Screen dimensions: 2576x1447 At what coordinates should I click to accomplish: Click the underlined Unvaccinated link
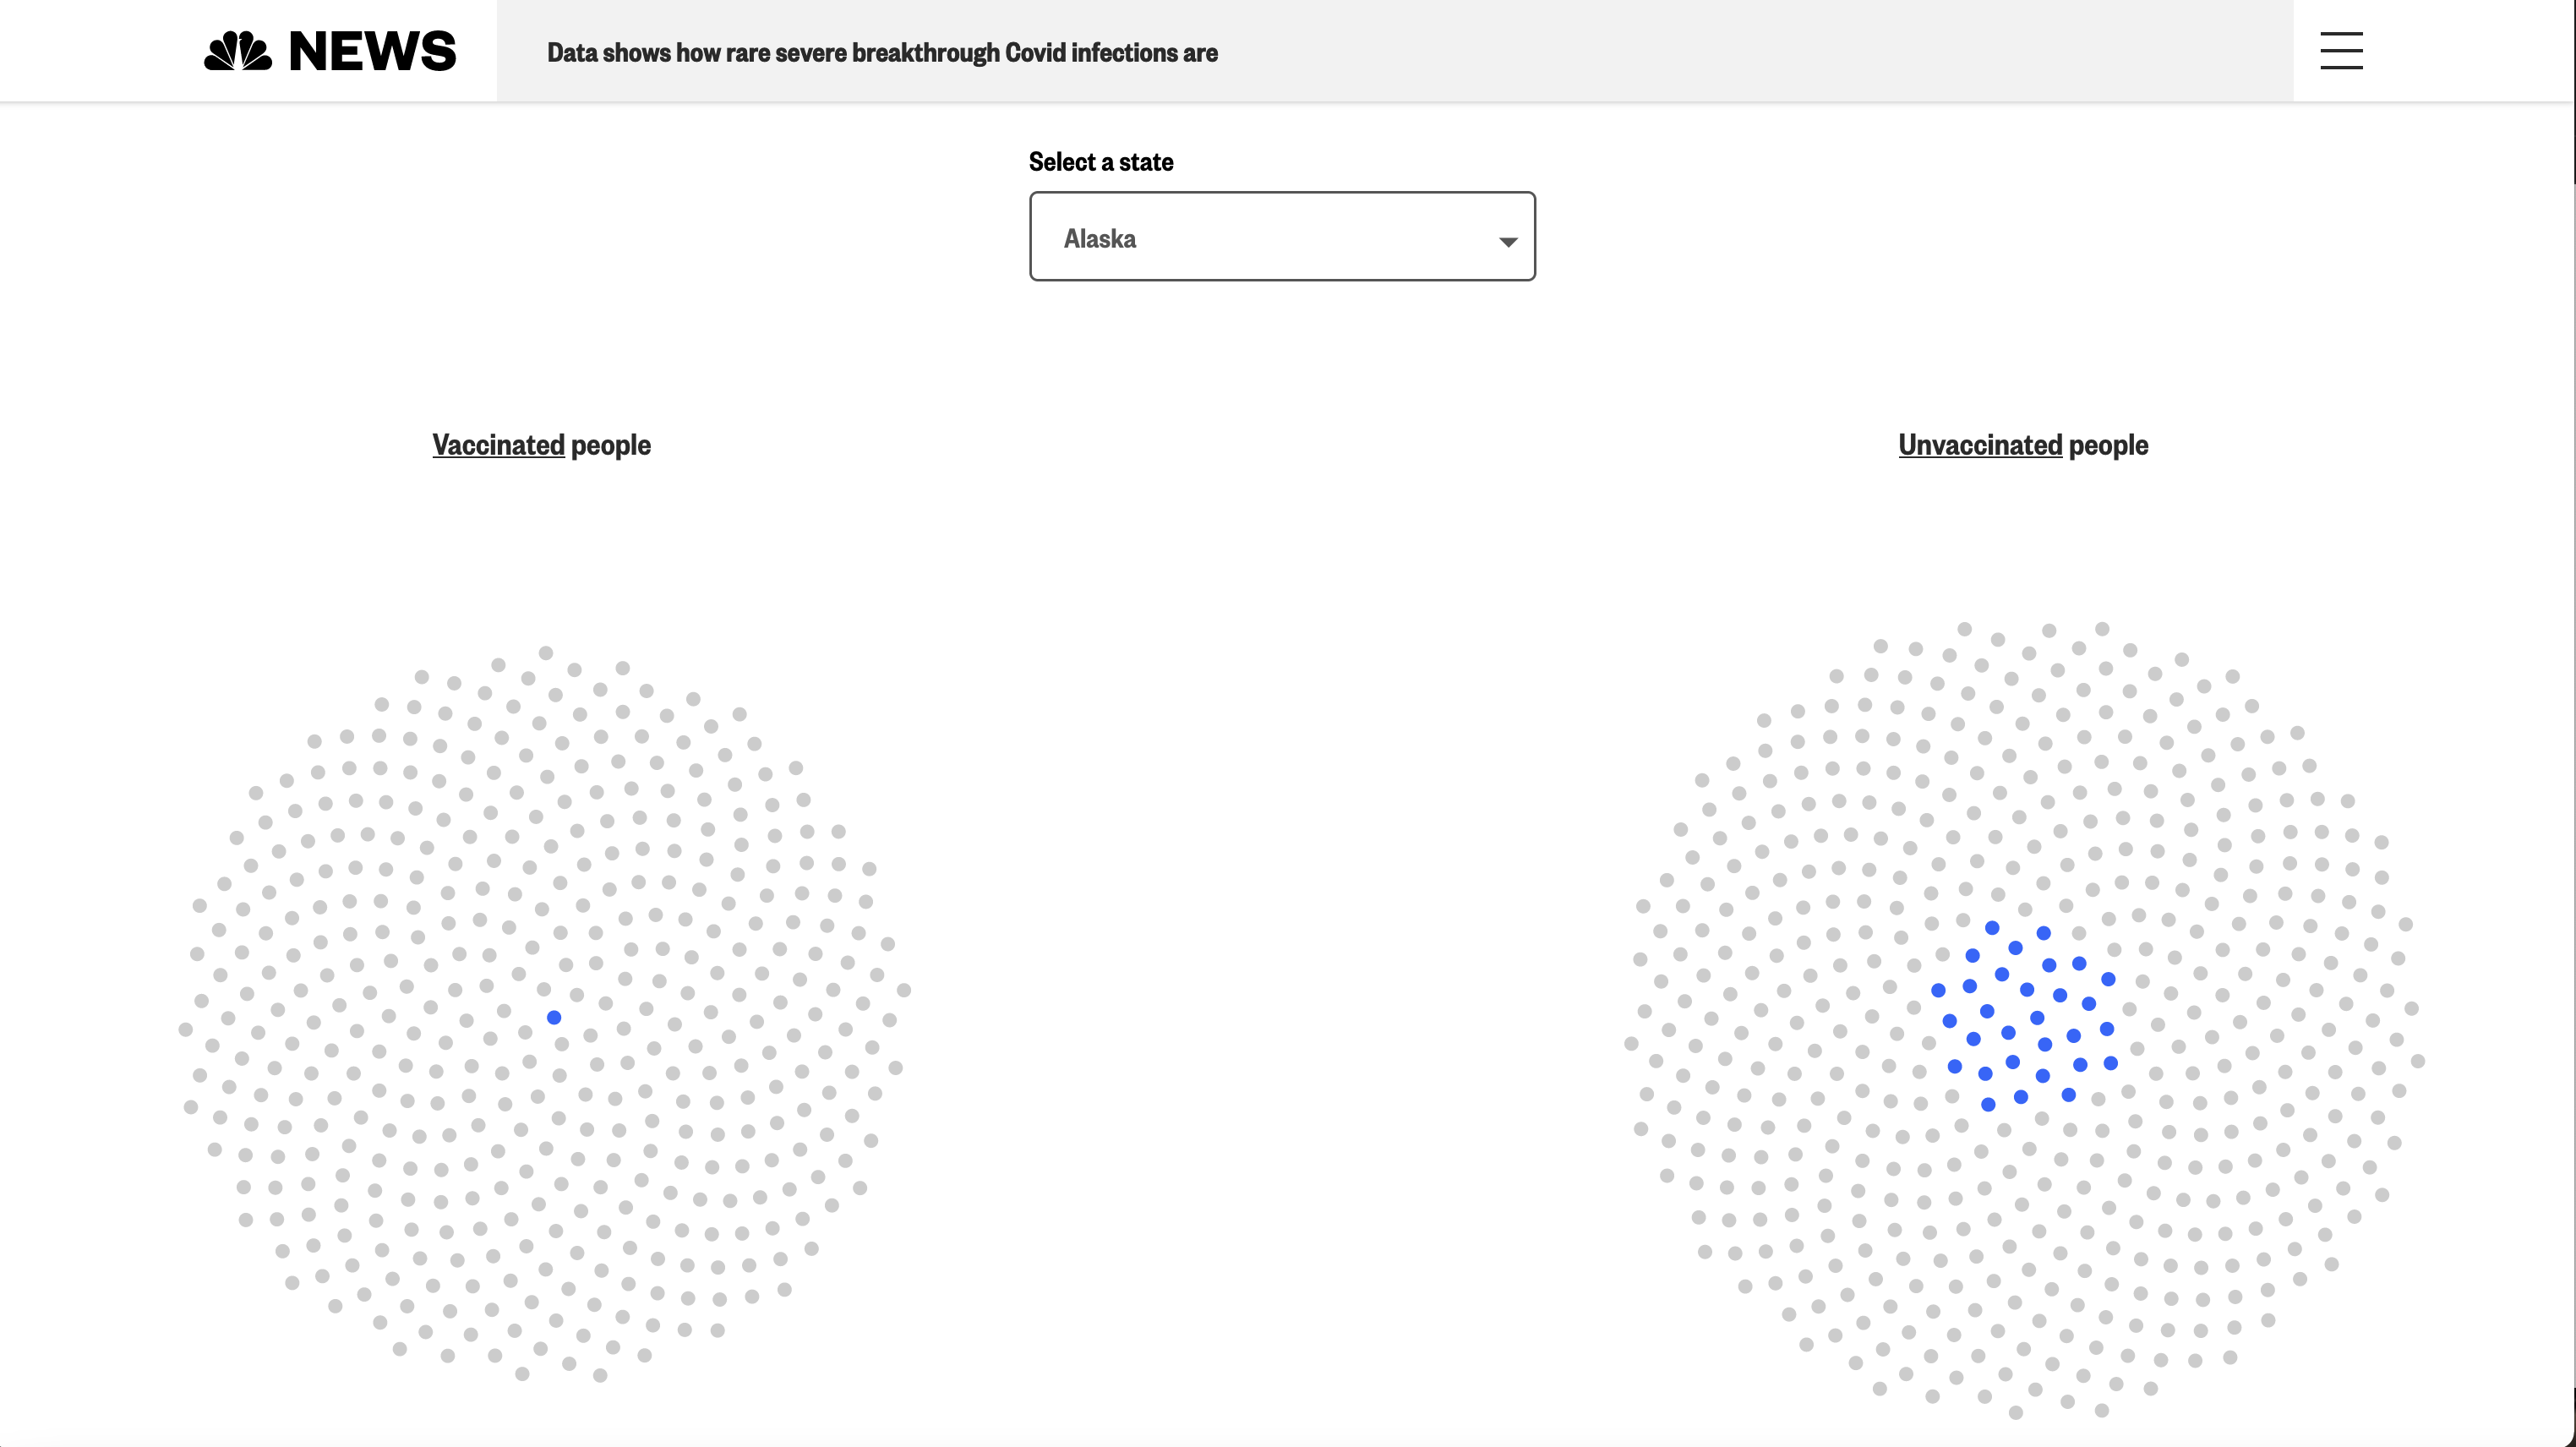pyautogui.click(x=1979, y=445)
